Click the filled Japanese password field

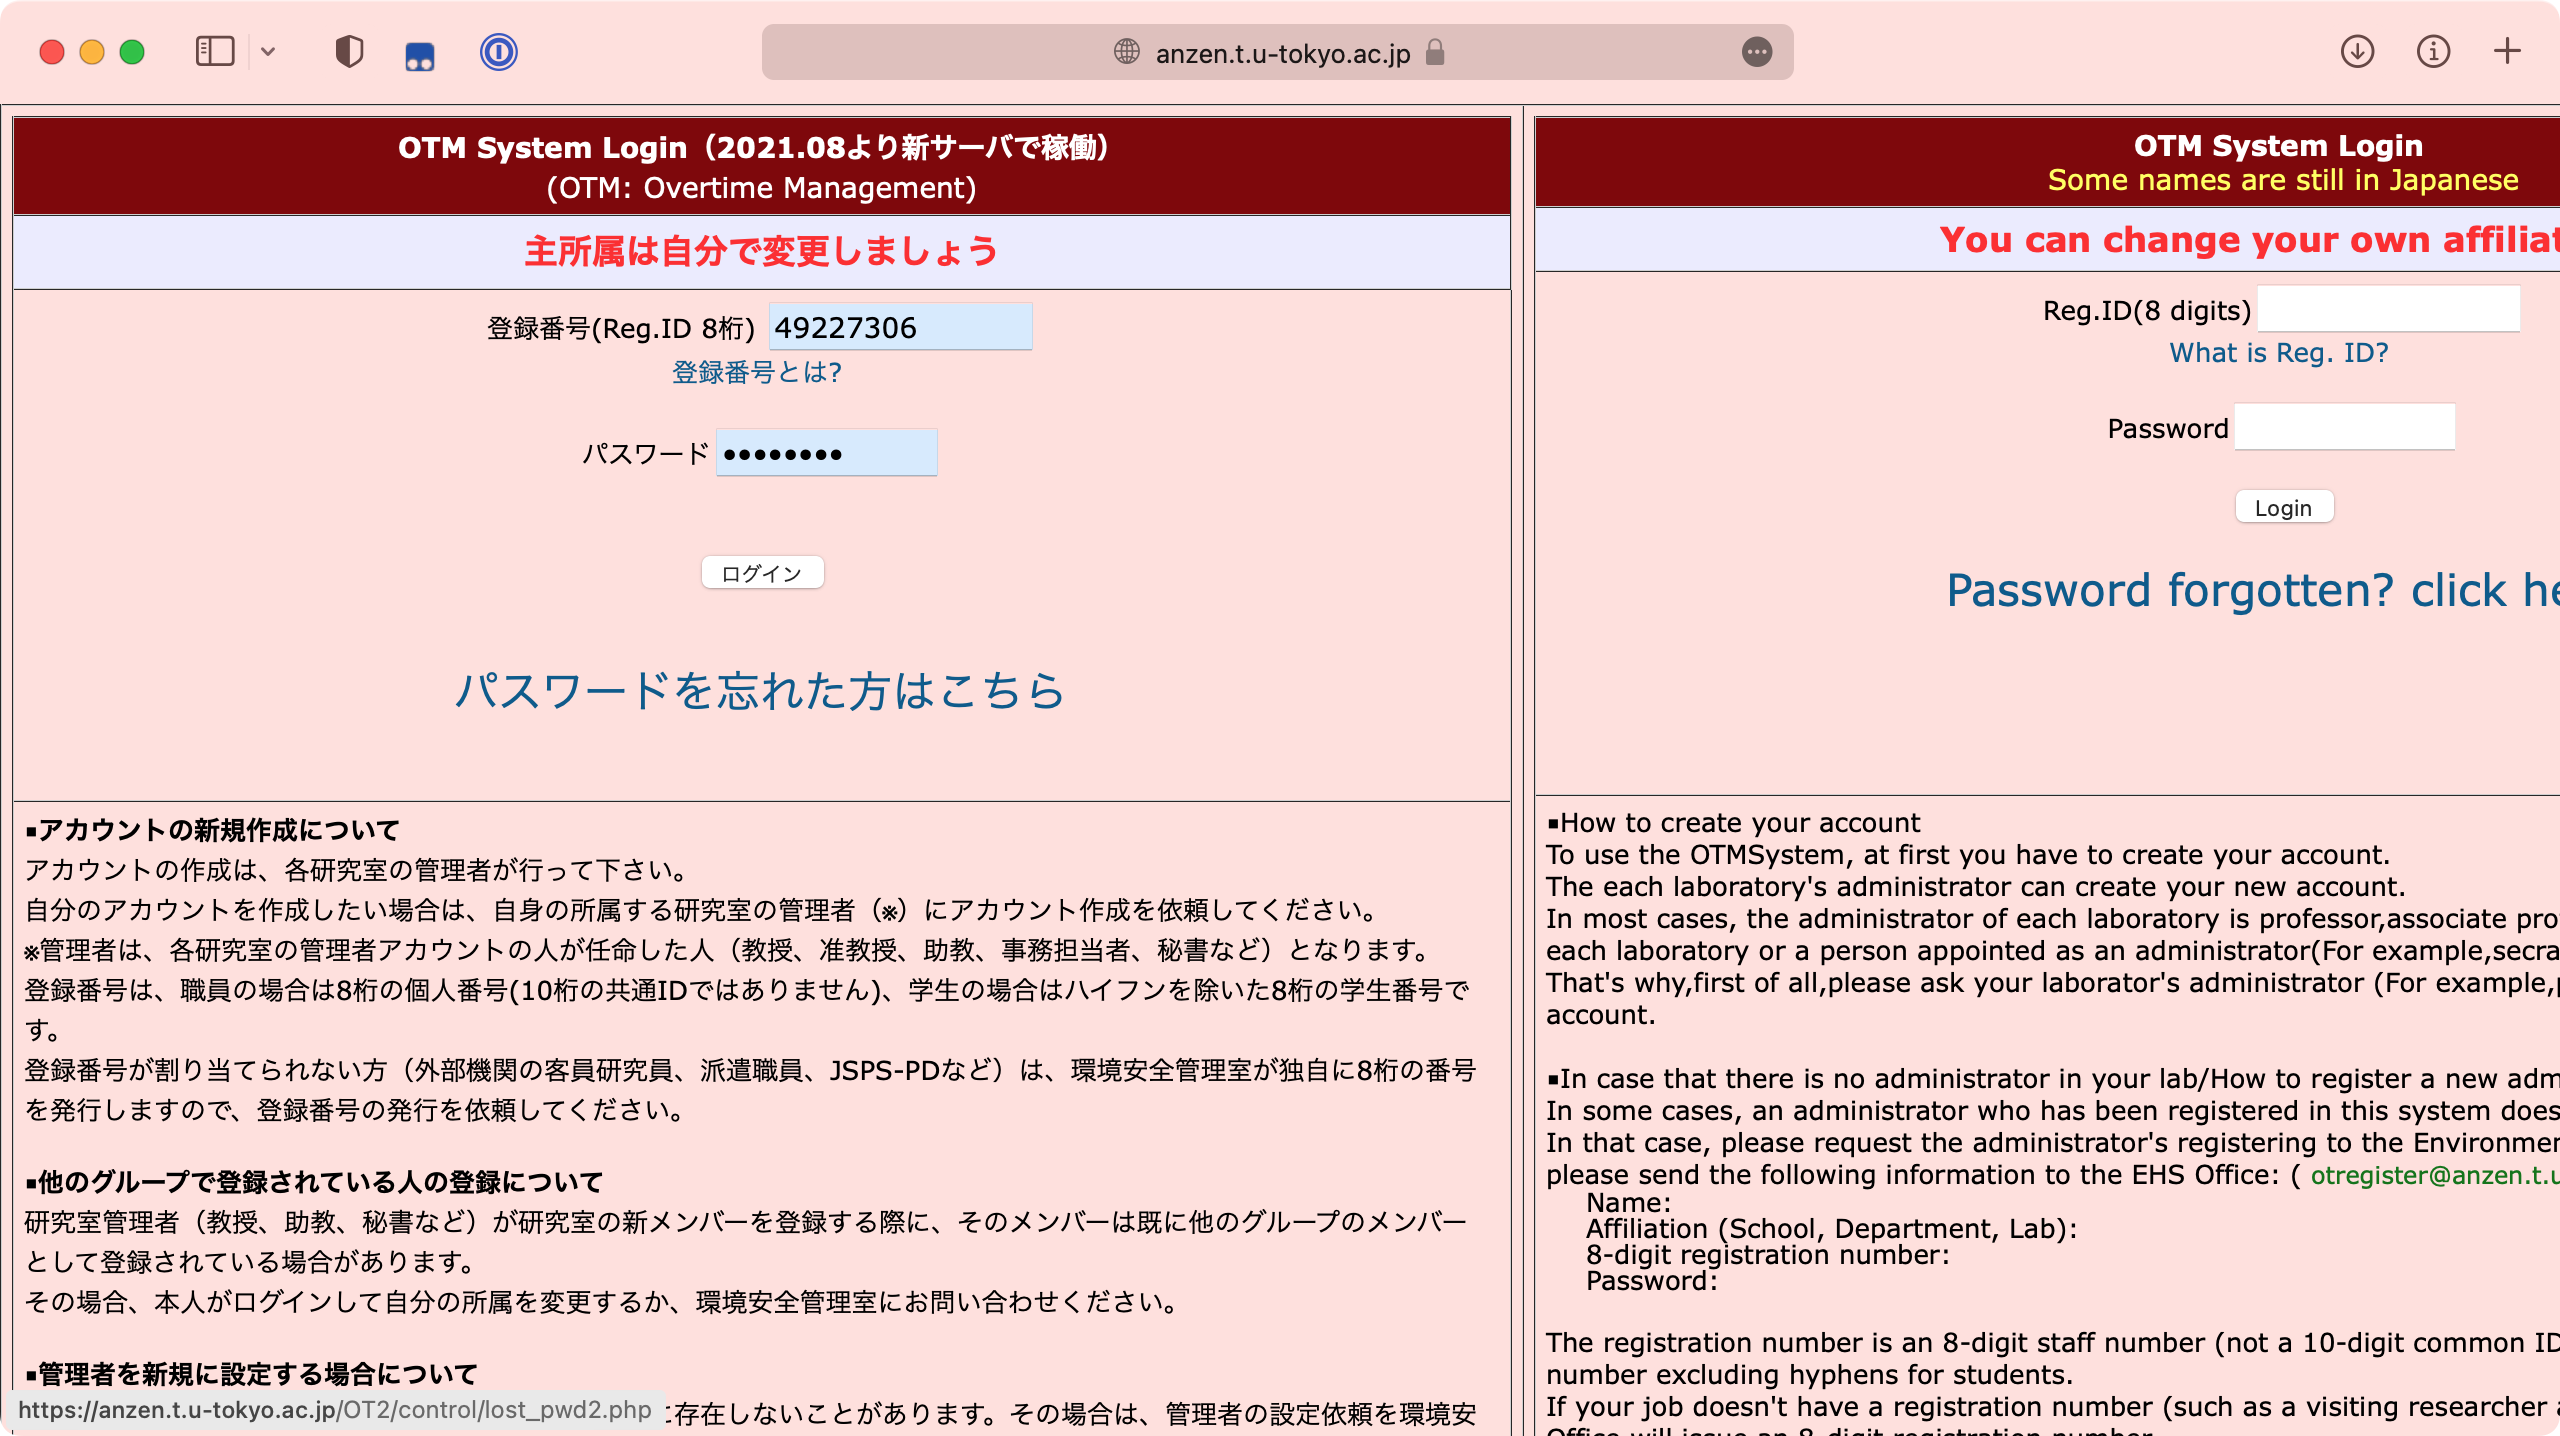point(826,454)
